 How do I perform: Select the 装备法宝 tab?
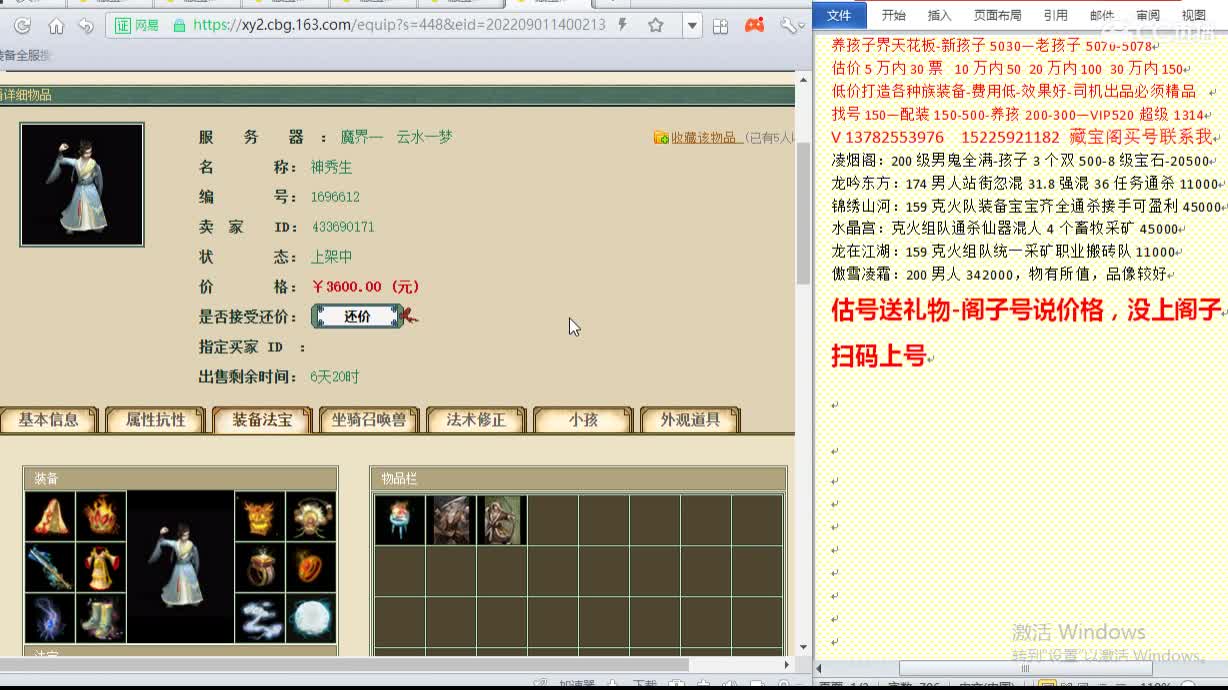tap(262, 420)
